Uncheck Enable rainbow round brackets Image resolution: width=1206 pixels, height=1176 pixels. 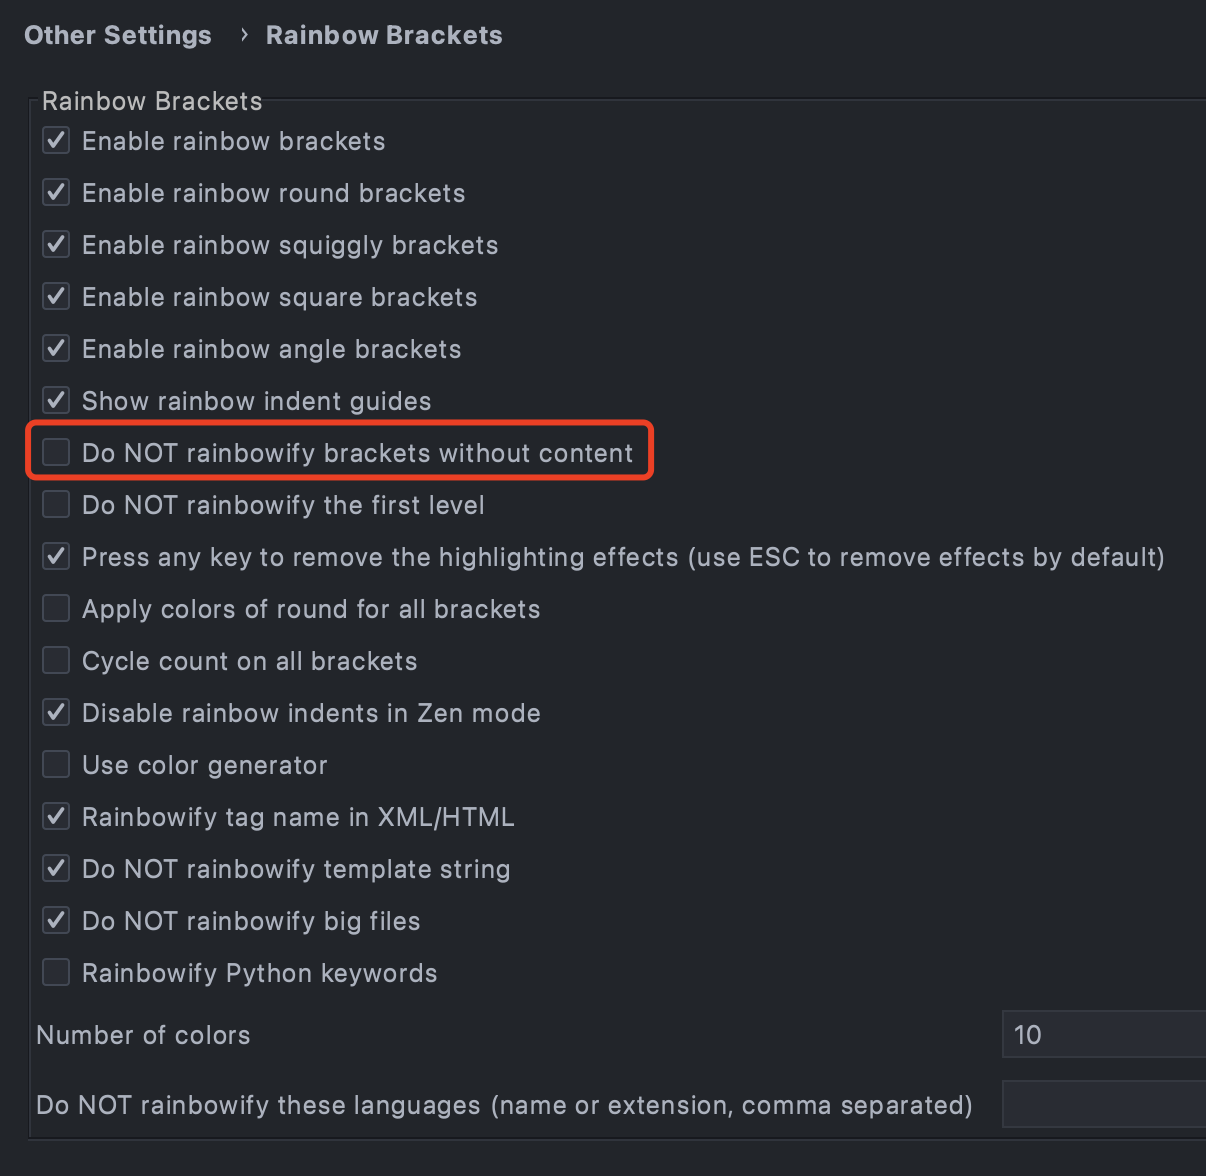coord(56,192)
